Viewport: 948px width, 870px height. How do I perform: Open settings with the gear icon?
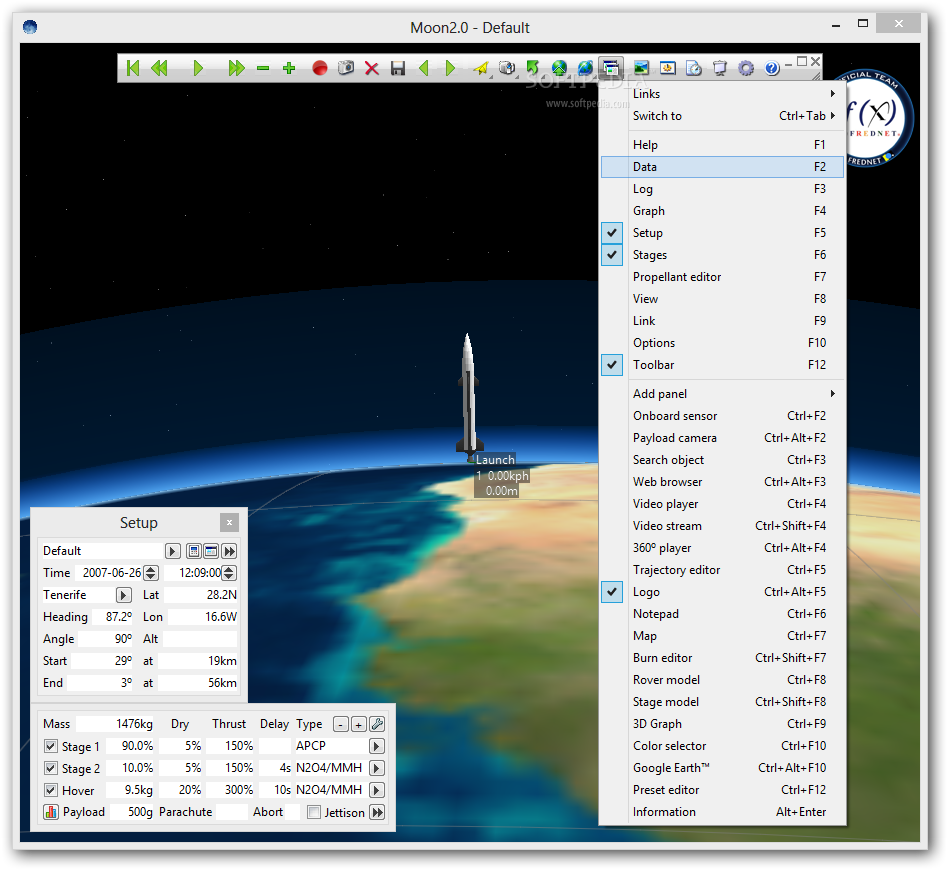746,68
